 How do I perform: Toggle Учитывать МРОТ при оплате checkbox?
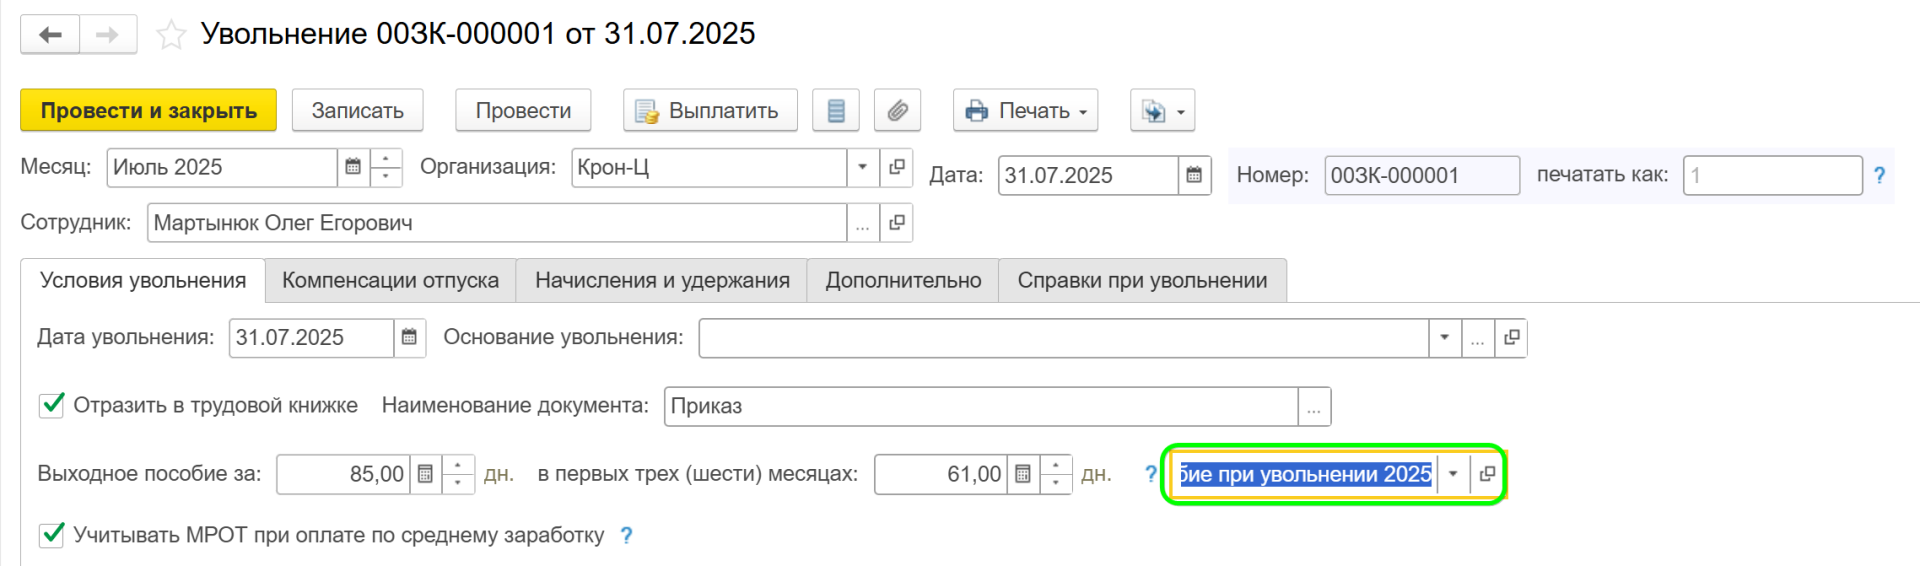(x=52, y=535)
